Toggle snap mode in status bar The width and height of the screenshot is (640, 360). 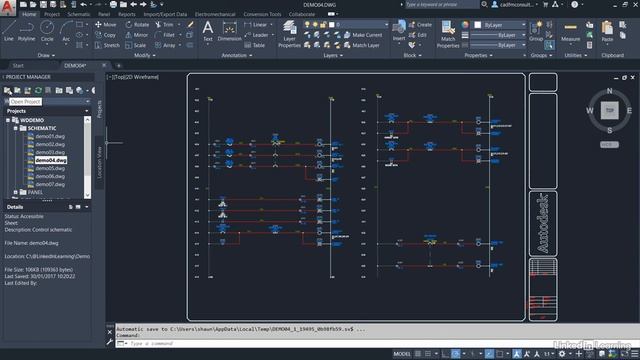[427, 354]
